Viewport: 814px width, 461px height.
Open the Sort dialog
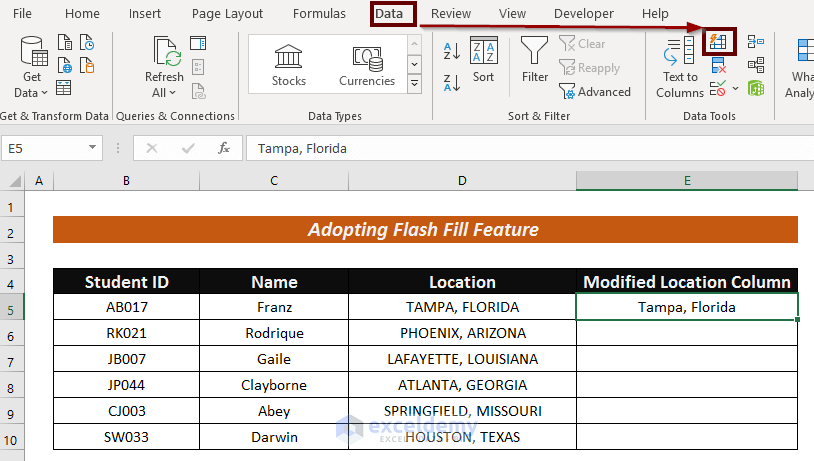[x=483, y=60]
